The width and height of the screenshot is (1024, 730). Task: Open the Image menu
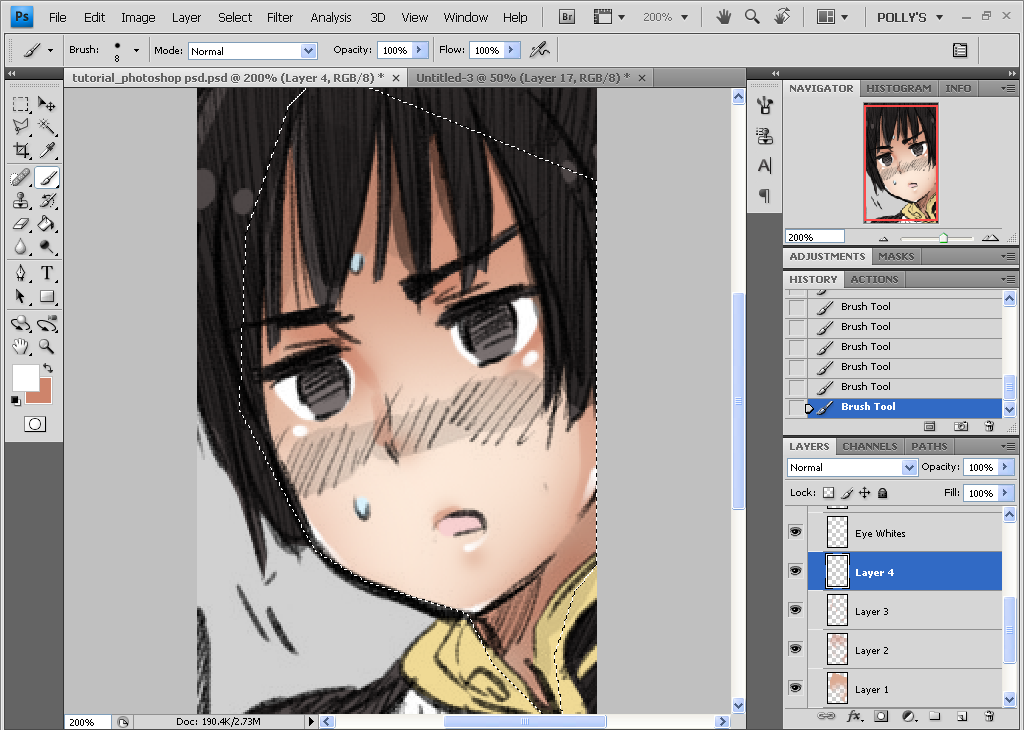138,18
